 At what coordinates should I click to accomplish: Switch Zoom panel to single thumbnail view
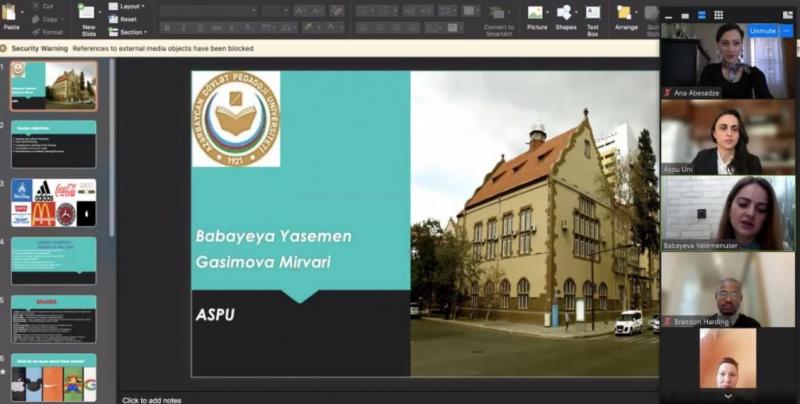pyautogui.click(x=685, y=16)
